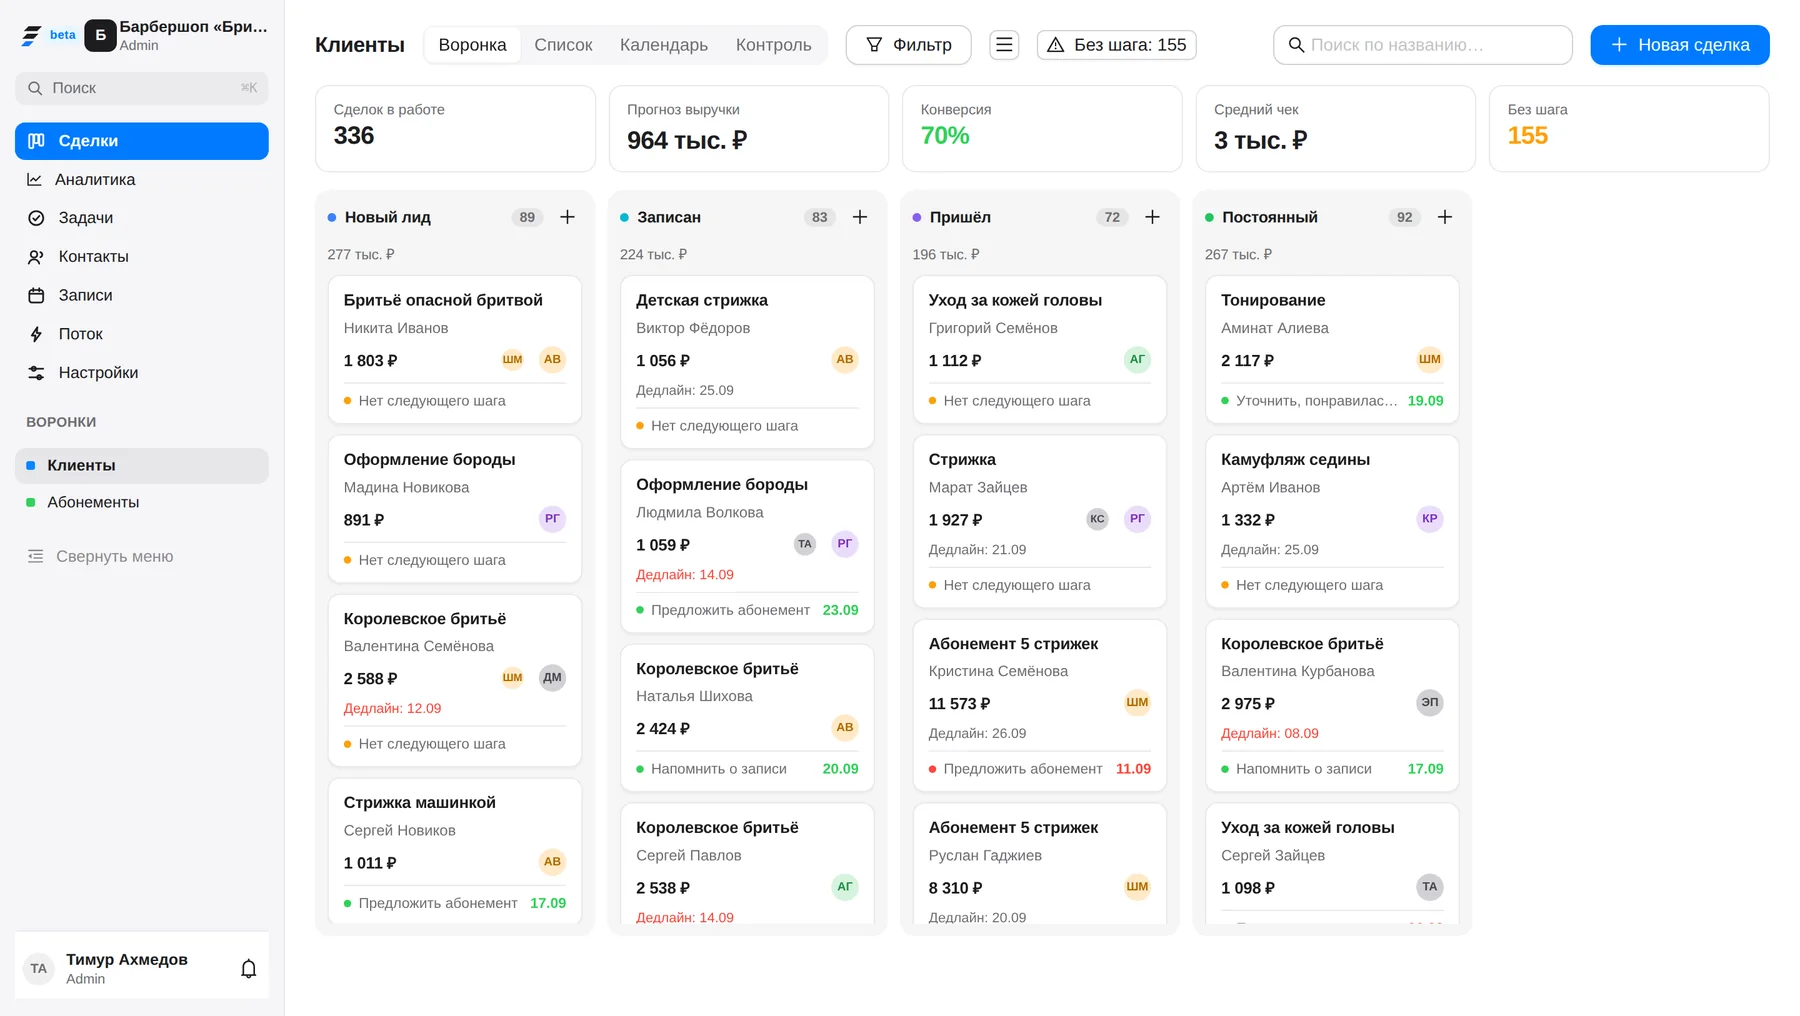
Task: Select the Клиенты funnel
Action: click(142, 466)
